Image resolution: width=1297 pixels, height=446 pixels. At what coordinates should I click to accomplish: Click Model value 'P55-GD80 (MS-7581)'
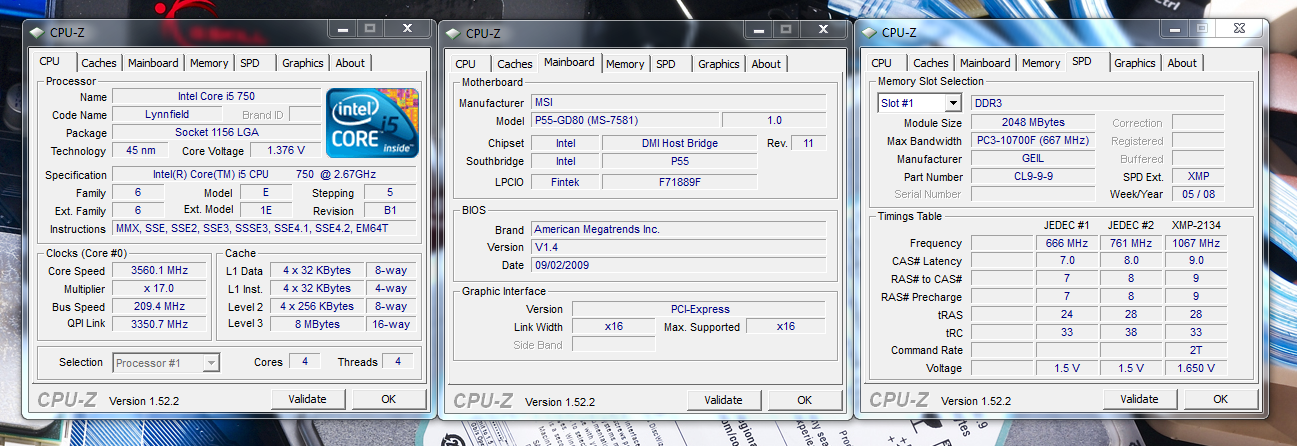click(624, 121)
